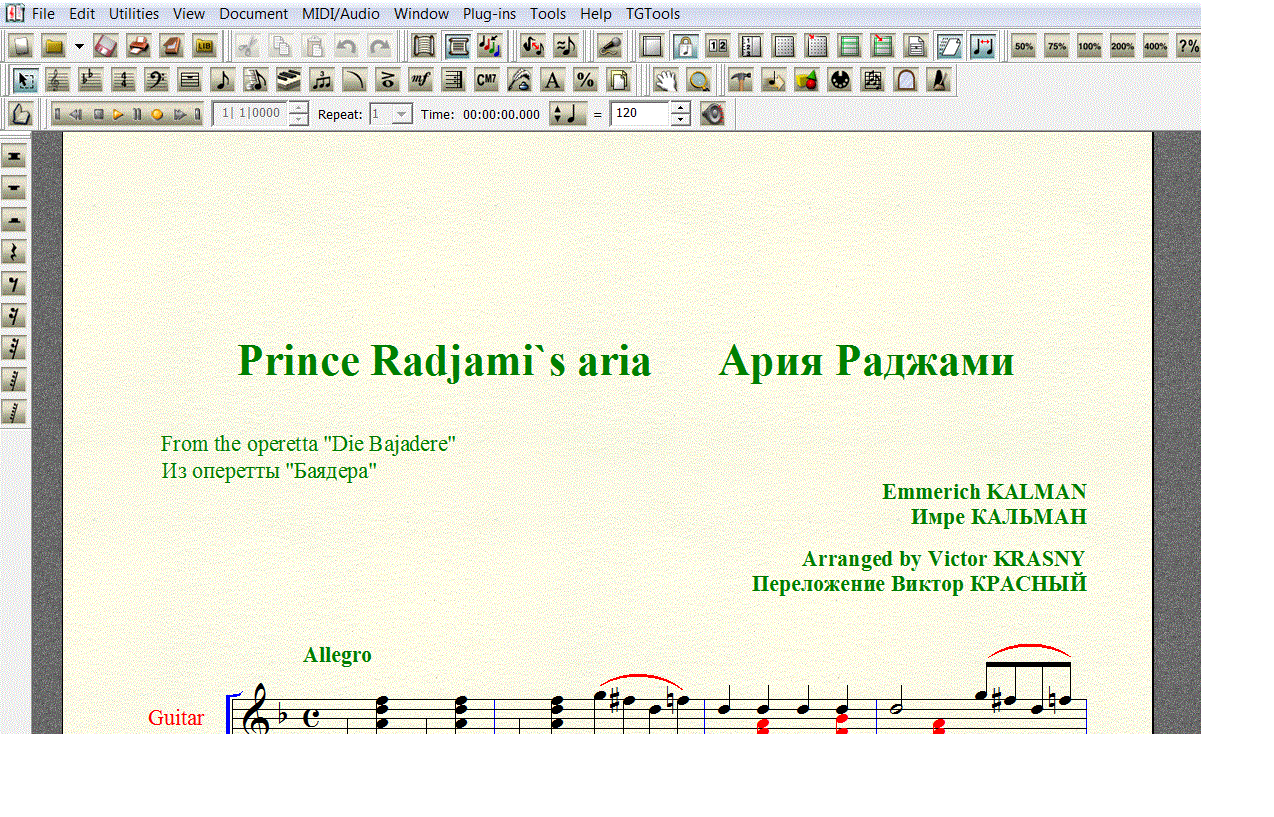The width and height of the screenshot is (1274, 817).
Task: Click the custom zoom ?% button
Action: tap(1188, 46)
